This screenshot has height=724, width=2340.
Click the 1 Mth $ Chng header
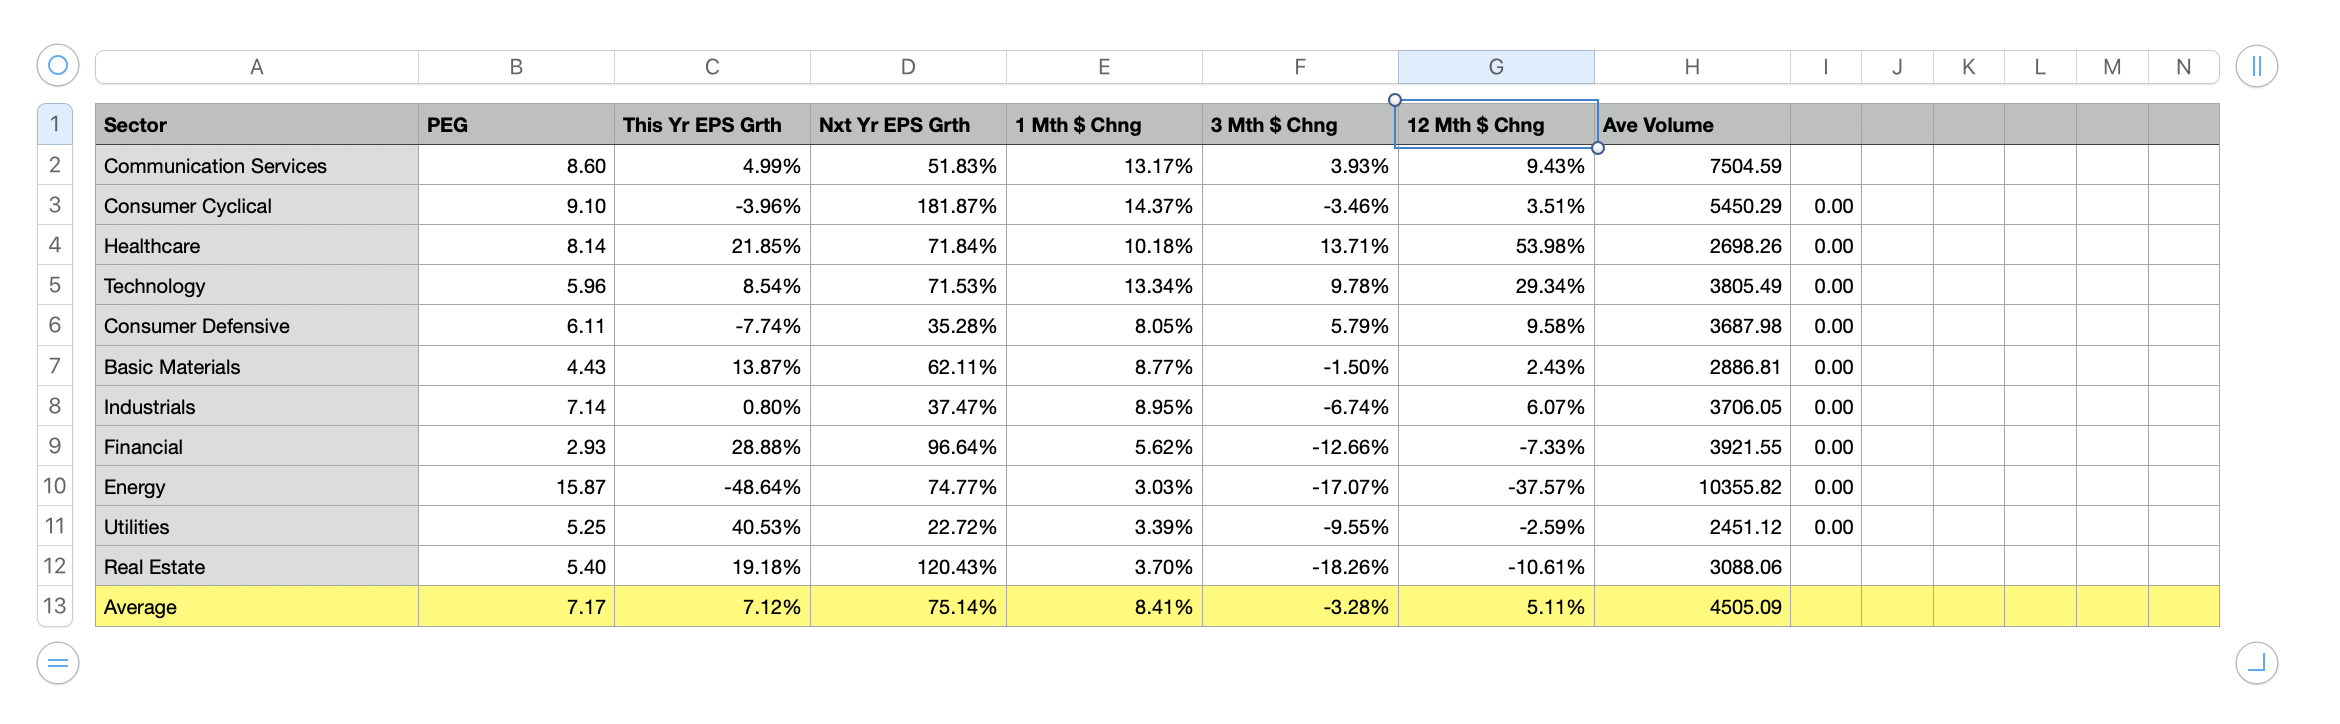[1104, 125]
